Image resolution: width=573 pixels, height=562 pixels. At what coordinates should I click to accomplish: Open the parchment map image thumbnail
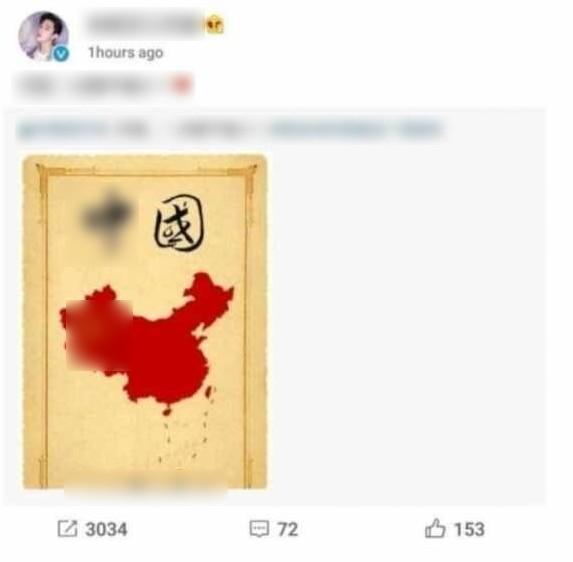tap(145, 322)
